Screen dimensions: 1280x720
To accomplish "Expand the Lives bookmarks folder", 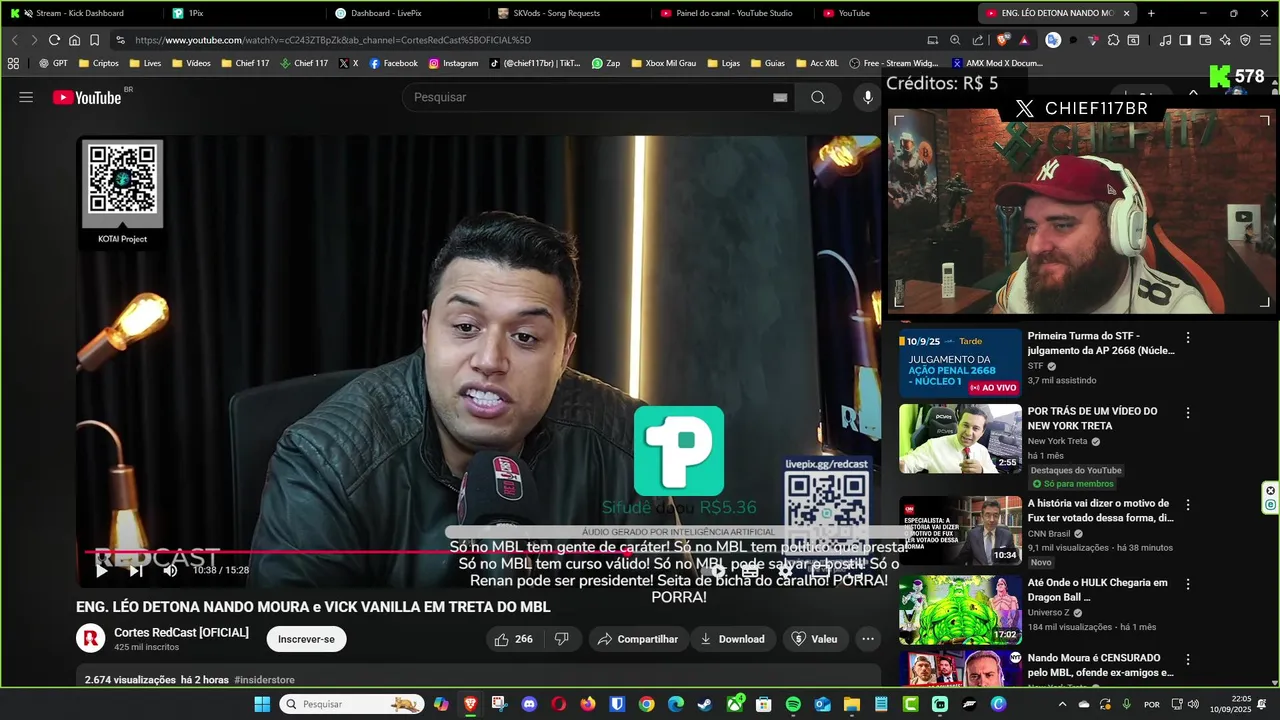I will (144, 63).
